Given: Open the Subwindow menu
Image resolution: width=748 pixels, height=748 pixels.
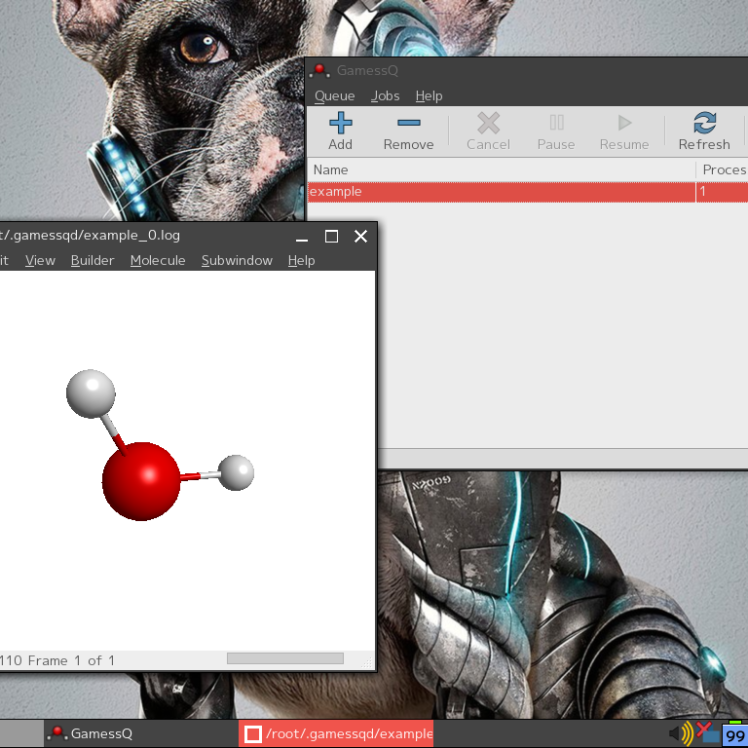Looking at the screenshot, I should [237, 260].
